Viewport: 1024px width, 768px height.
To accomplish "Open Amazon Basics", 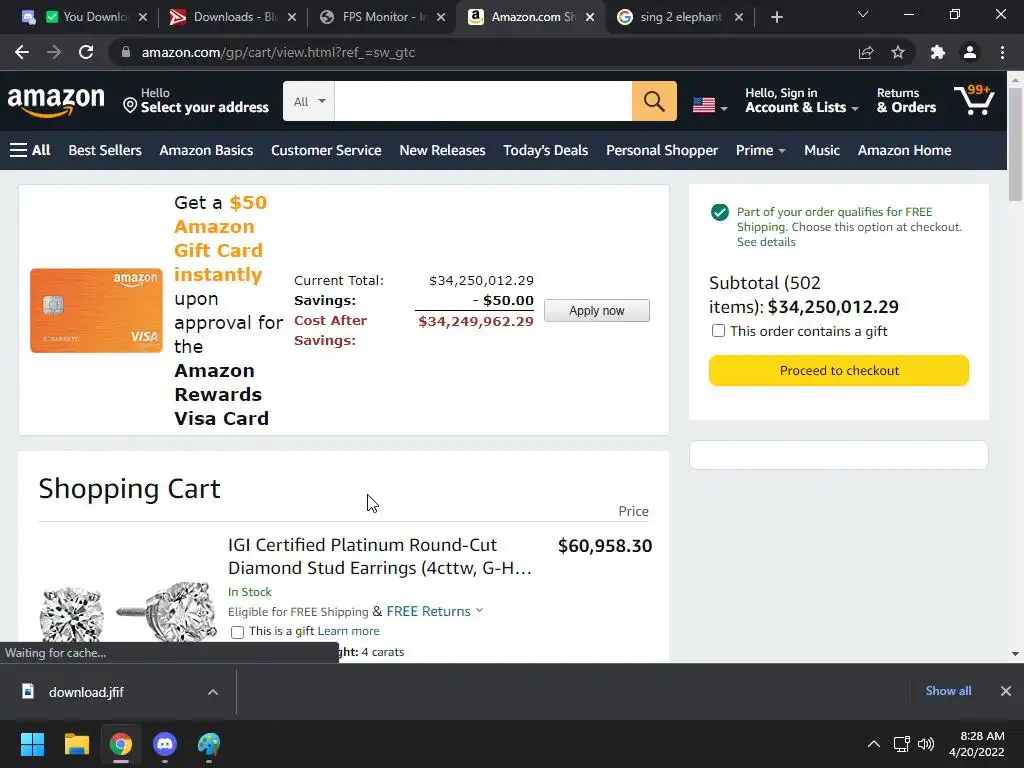I will click(x=206, y=150).
